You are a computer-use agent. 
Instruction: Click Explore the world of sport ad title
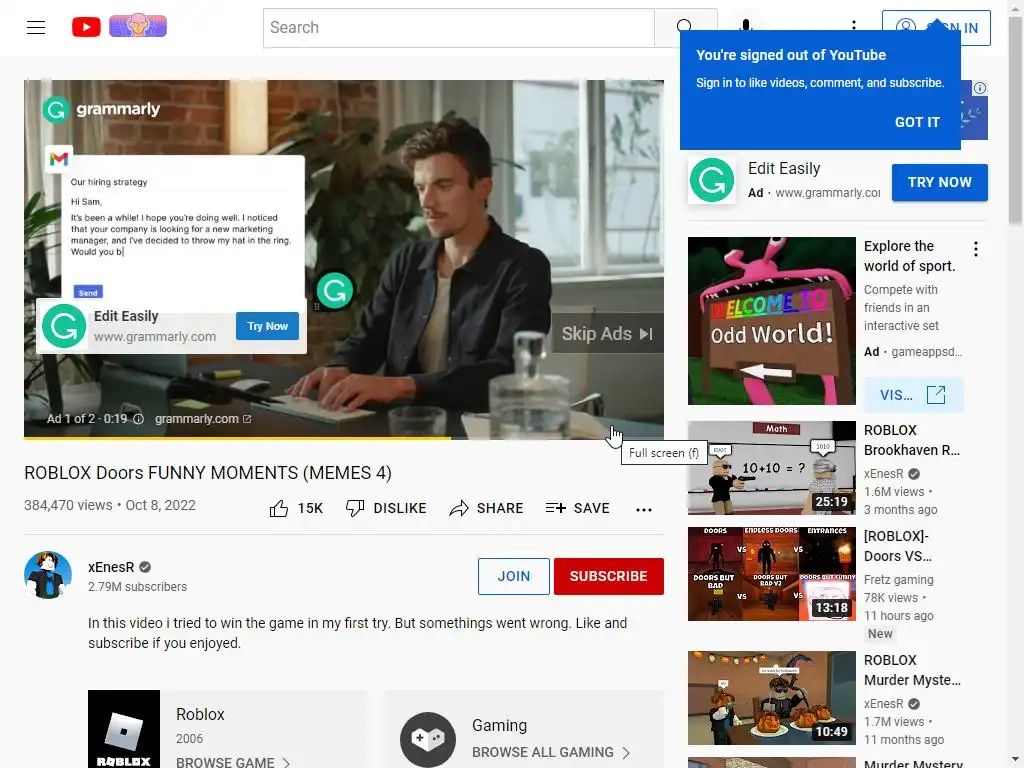pos(909,256)
